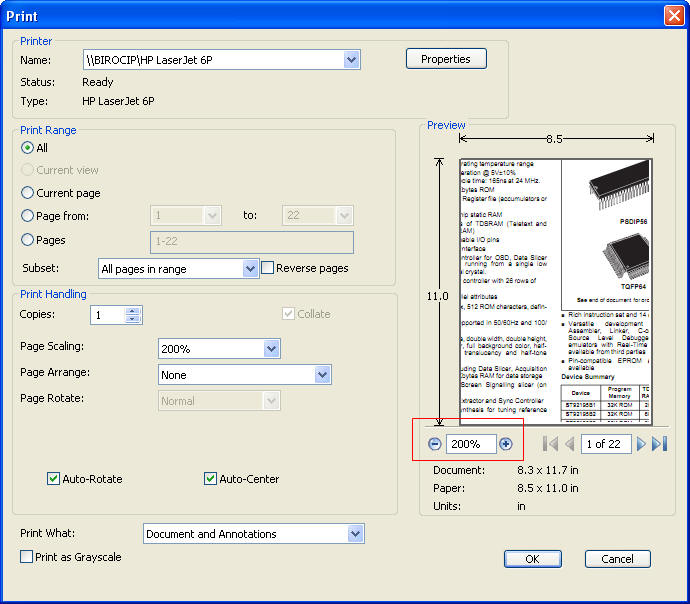Jump to last page in preview

coord(659,444)
